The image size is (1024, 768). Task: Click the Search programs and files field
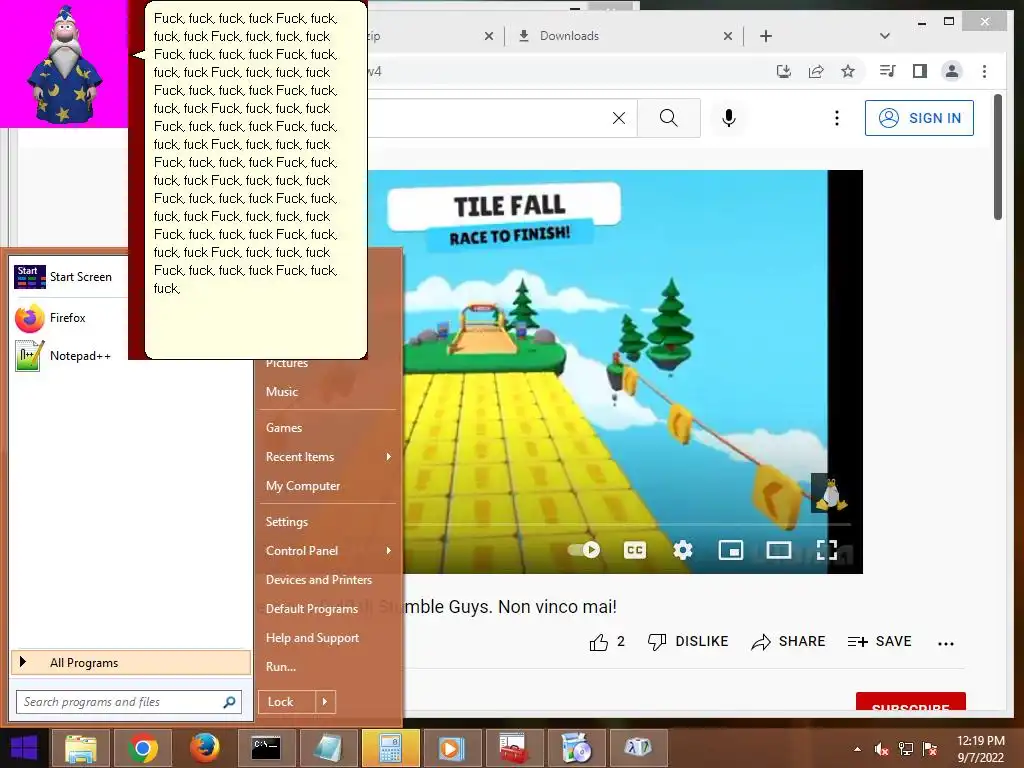[x=129, y=702]
